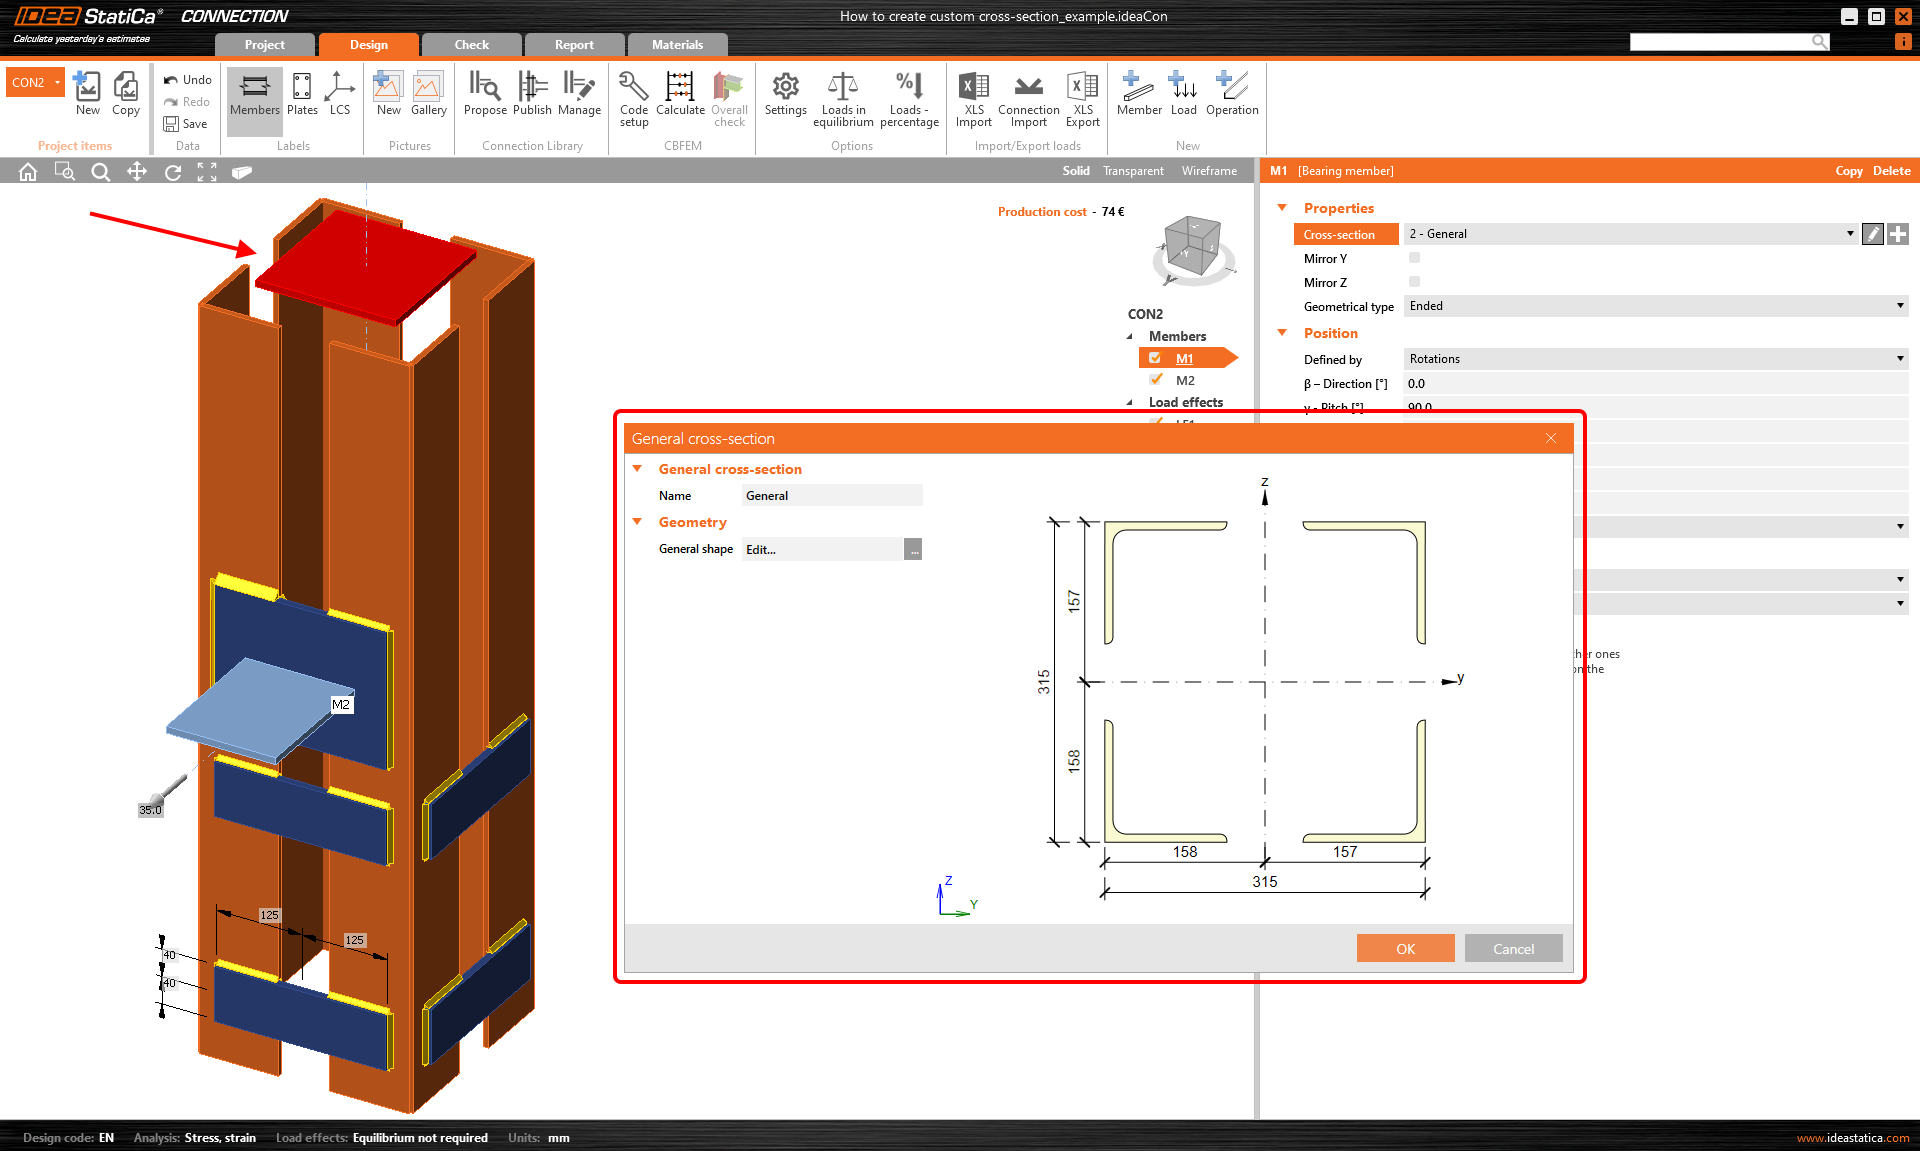Click the XLS Import icon
Screen dimensions: 1920x1151
(972, 97)
